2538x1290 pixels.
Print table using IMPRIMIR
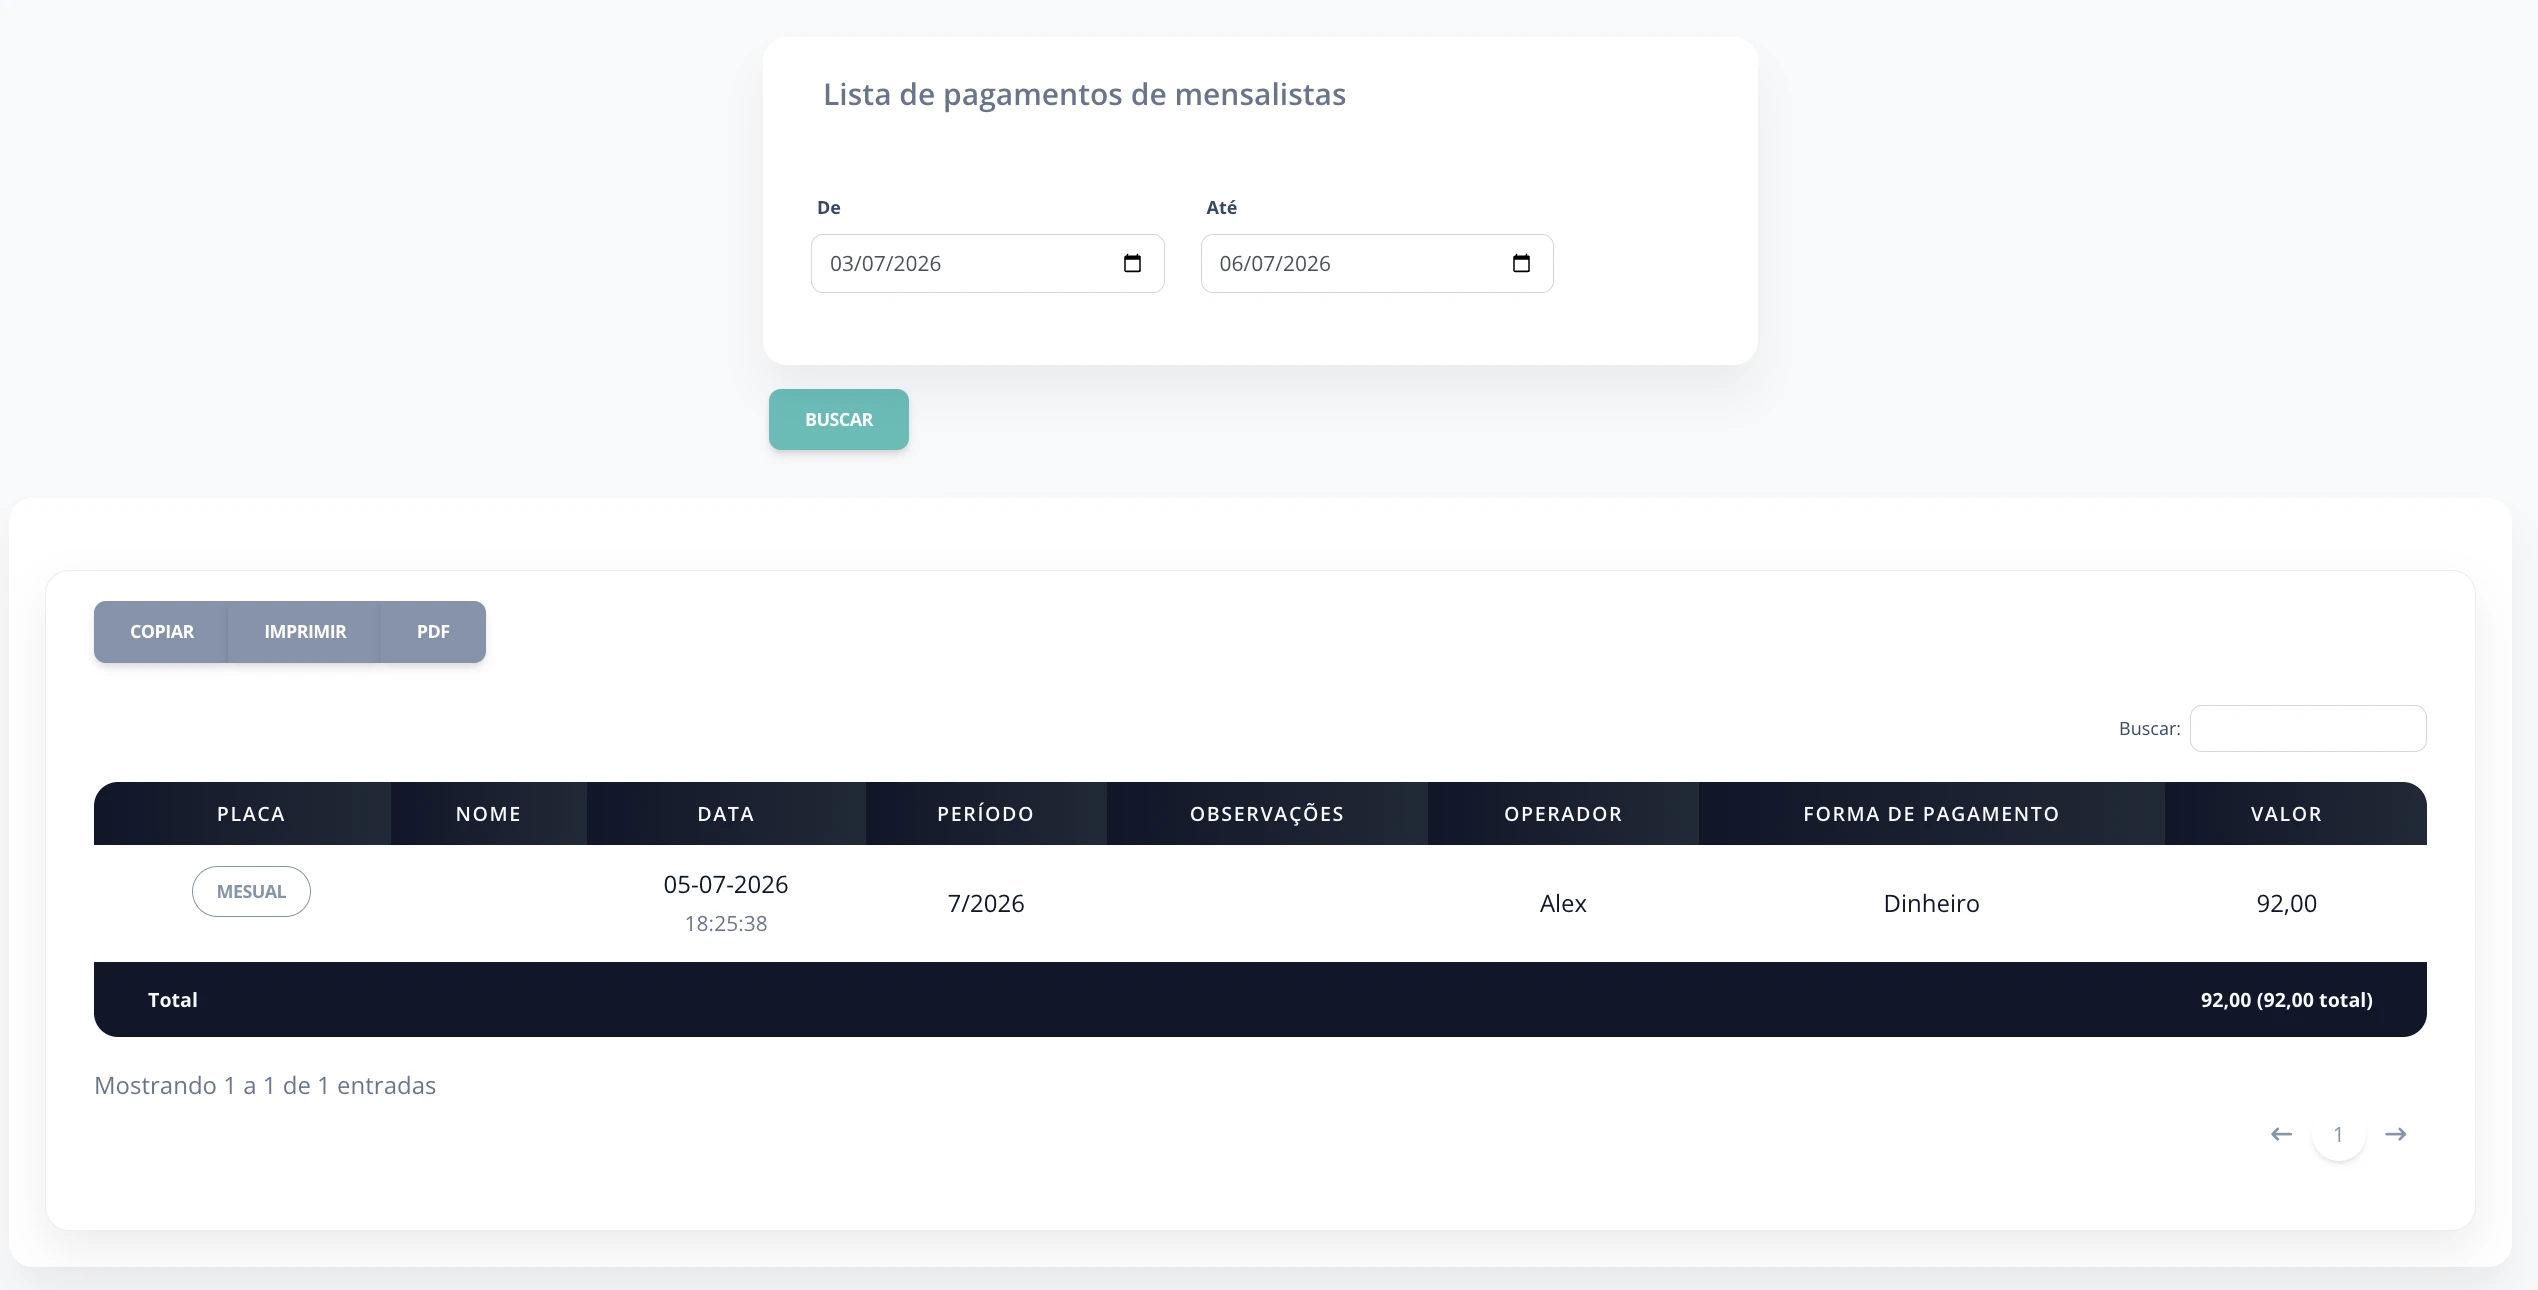(x=305, y=632)
